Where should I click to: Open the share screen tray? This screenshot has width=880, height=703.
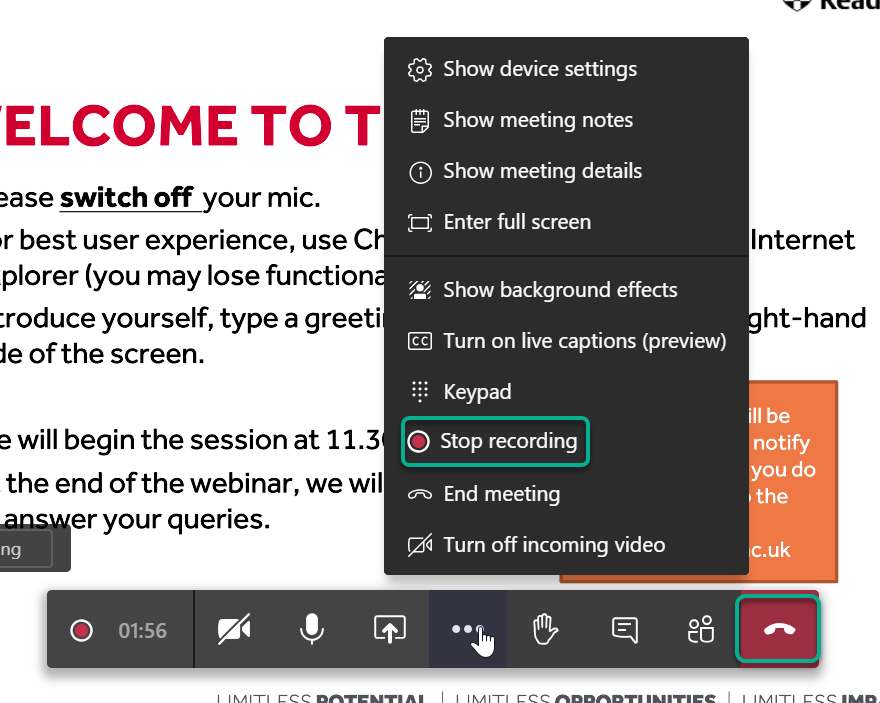(x=389, y=629)
